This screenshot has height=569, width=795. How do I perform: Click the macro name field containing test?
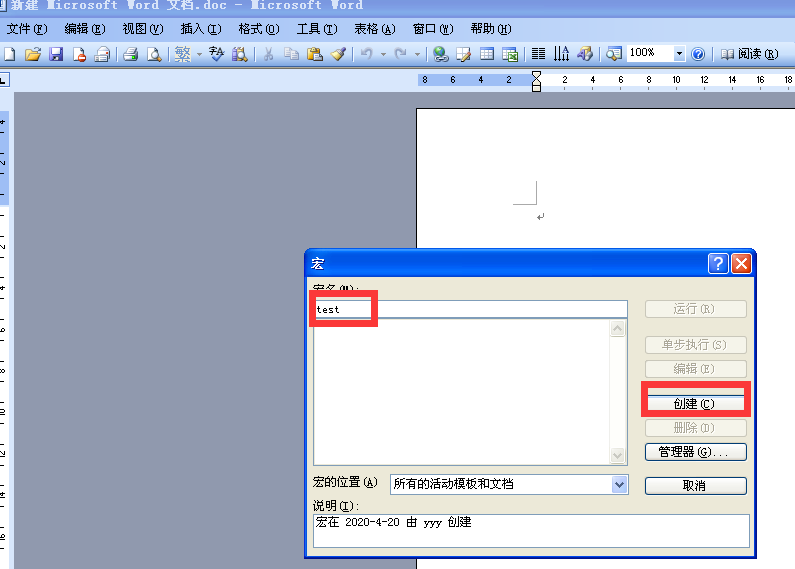[470, 310]
